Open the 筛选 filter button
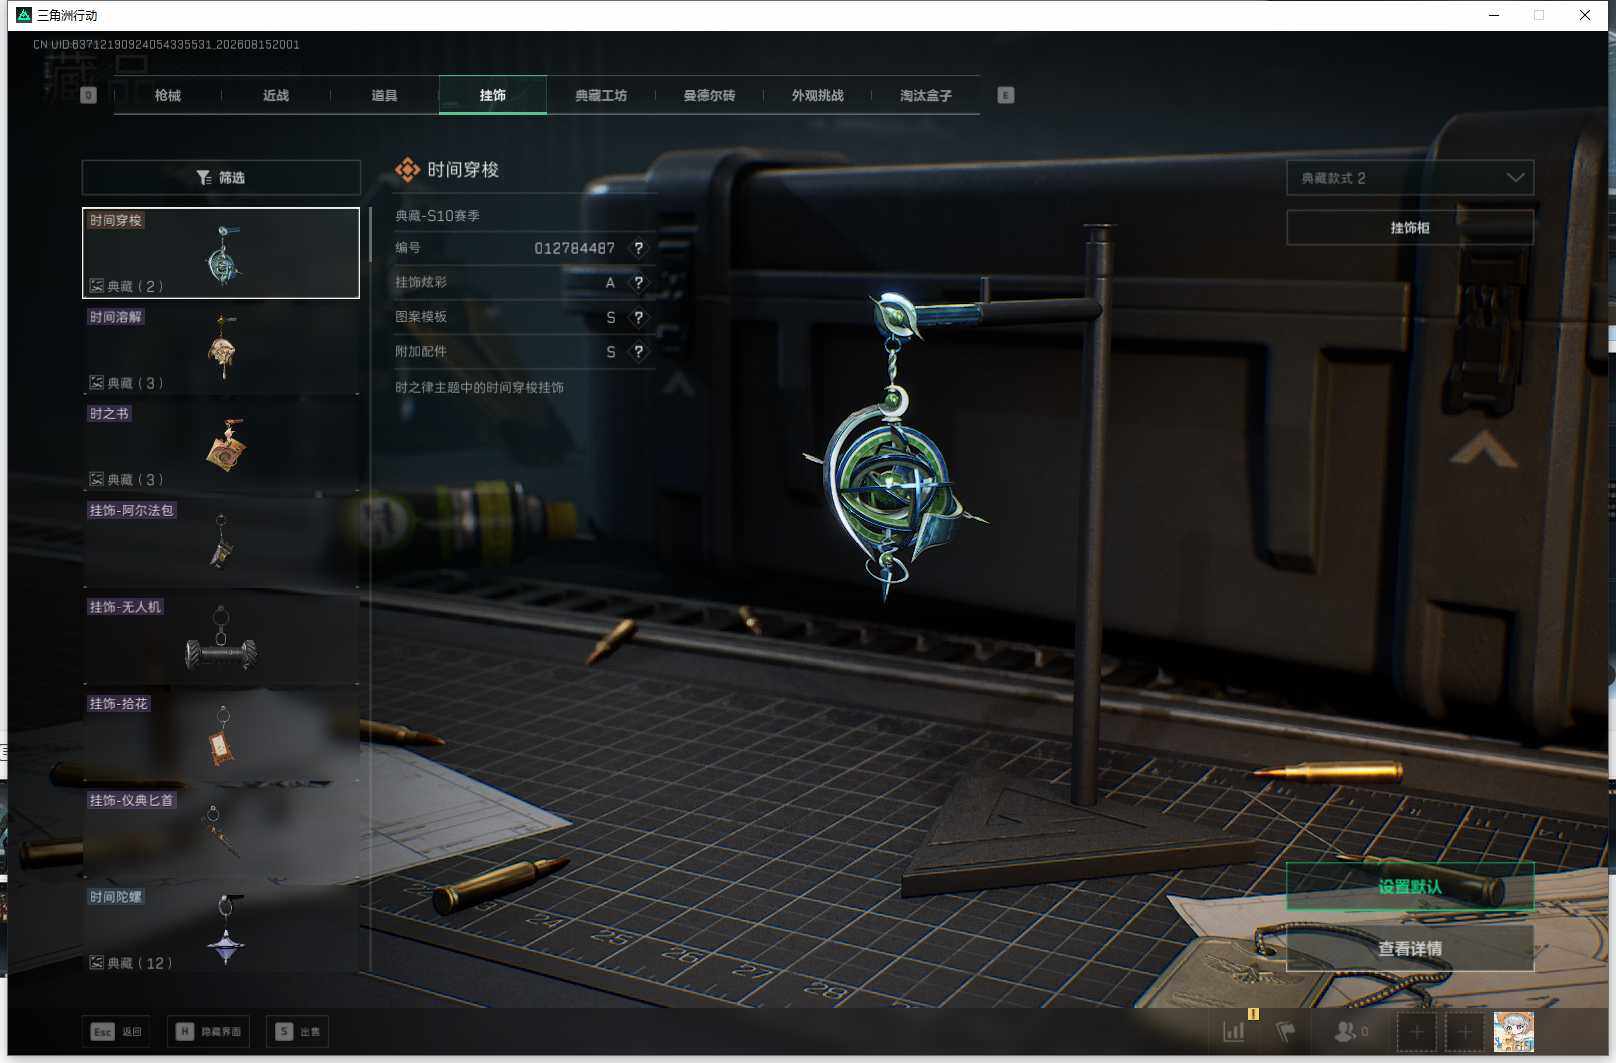The image size is (1616, 1063). click(x=221, y=177)
